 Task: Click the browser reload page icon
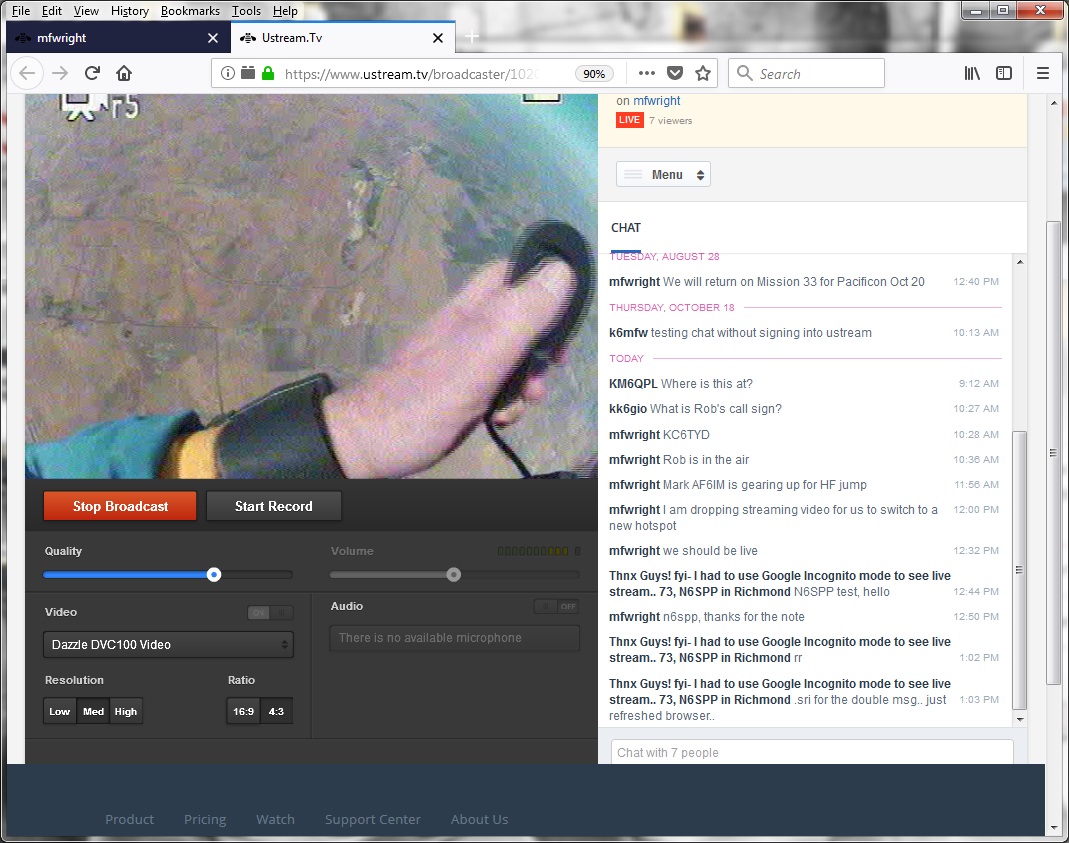tap(92, 73)
